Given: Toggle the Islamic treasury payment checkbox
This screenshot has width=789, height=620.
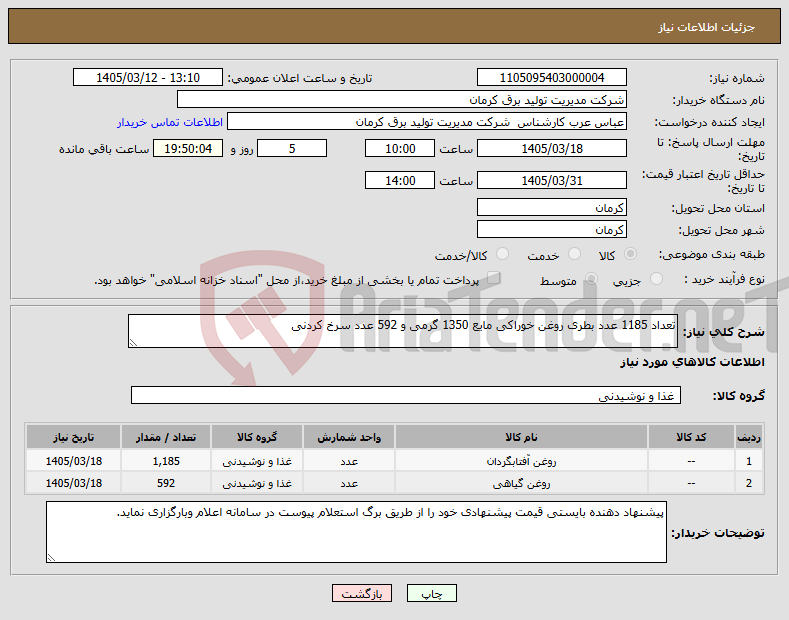Looking at the screenshot, I should 494,278.
